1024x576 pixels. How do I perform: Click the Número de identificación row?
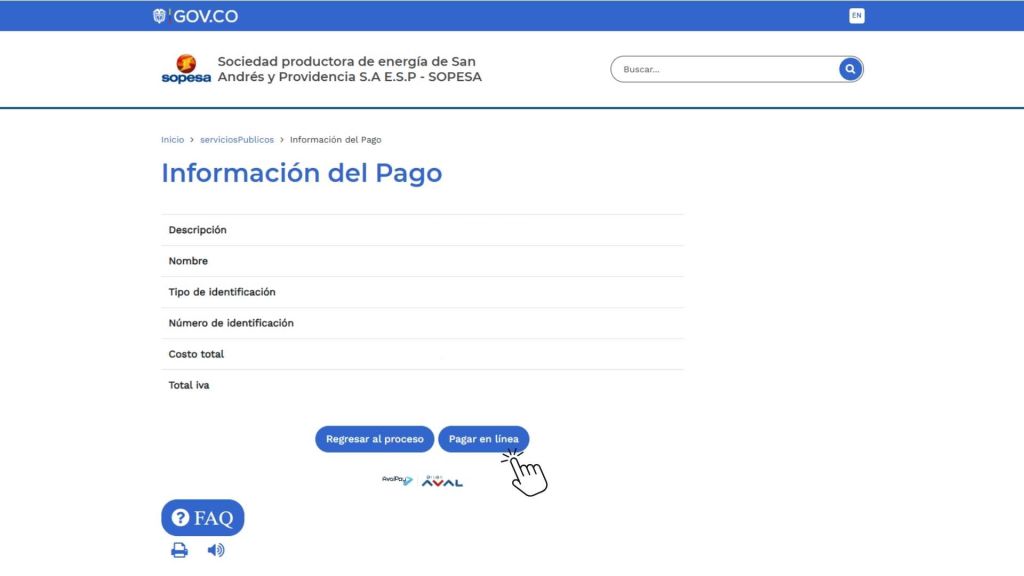coord(231,323)
